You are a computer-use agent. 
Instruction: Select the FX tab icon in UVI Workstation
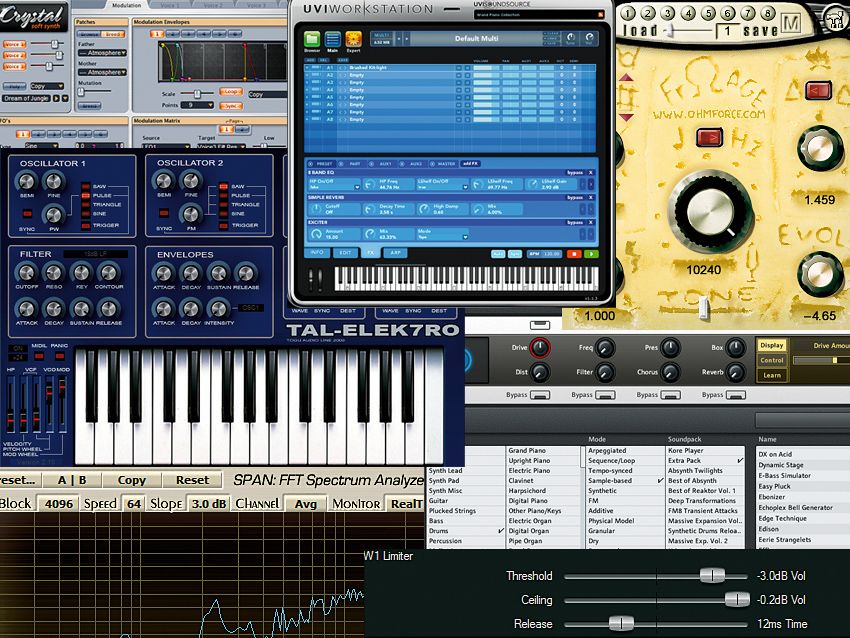click(372, 254)
